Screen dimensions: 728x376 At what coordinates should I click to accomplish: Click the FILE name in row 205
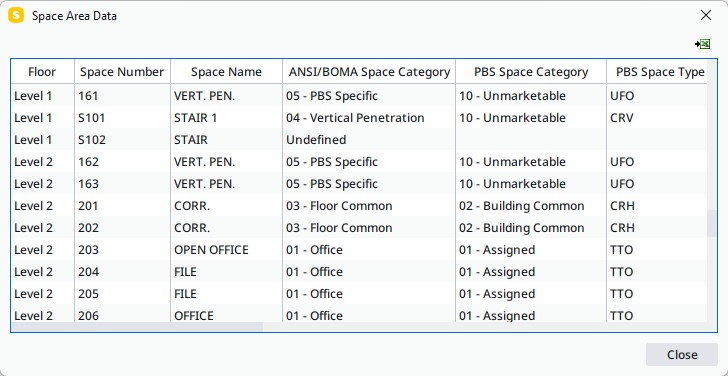tap(226, 294)
